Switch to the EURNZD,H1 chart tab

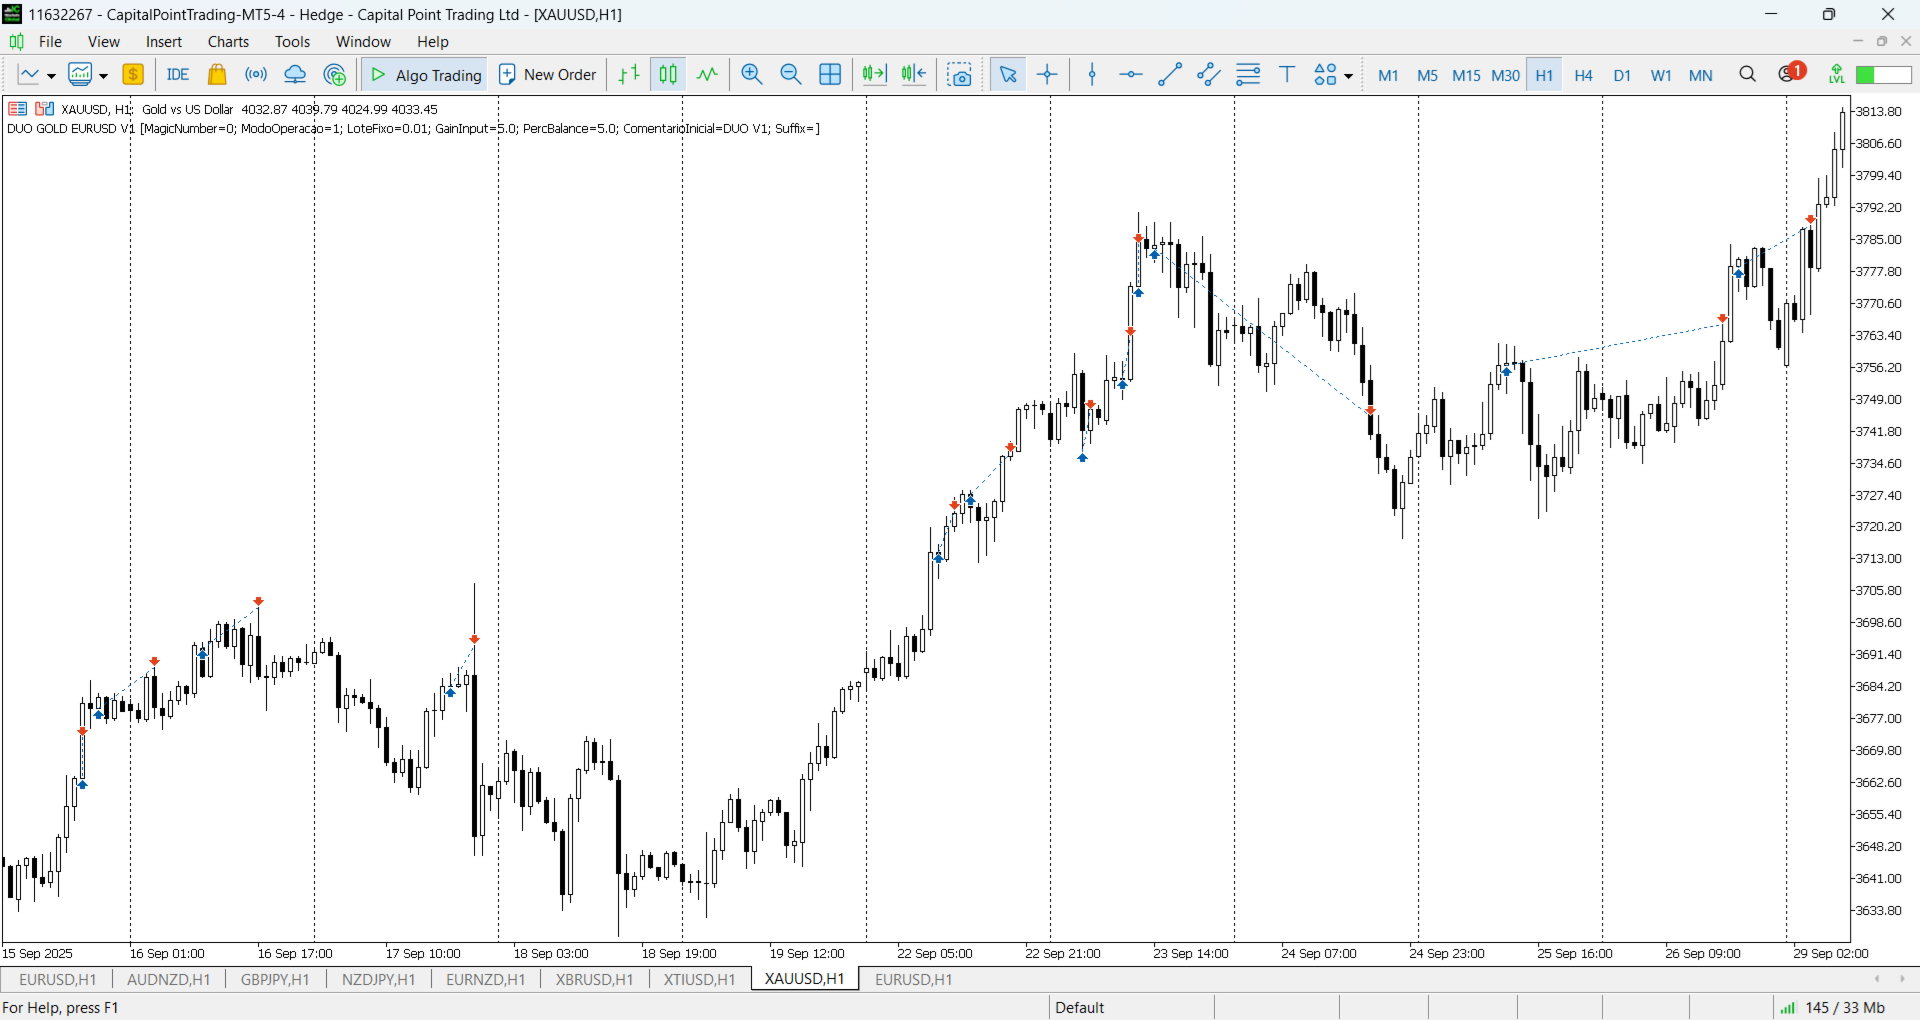tap(486, 980)
